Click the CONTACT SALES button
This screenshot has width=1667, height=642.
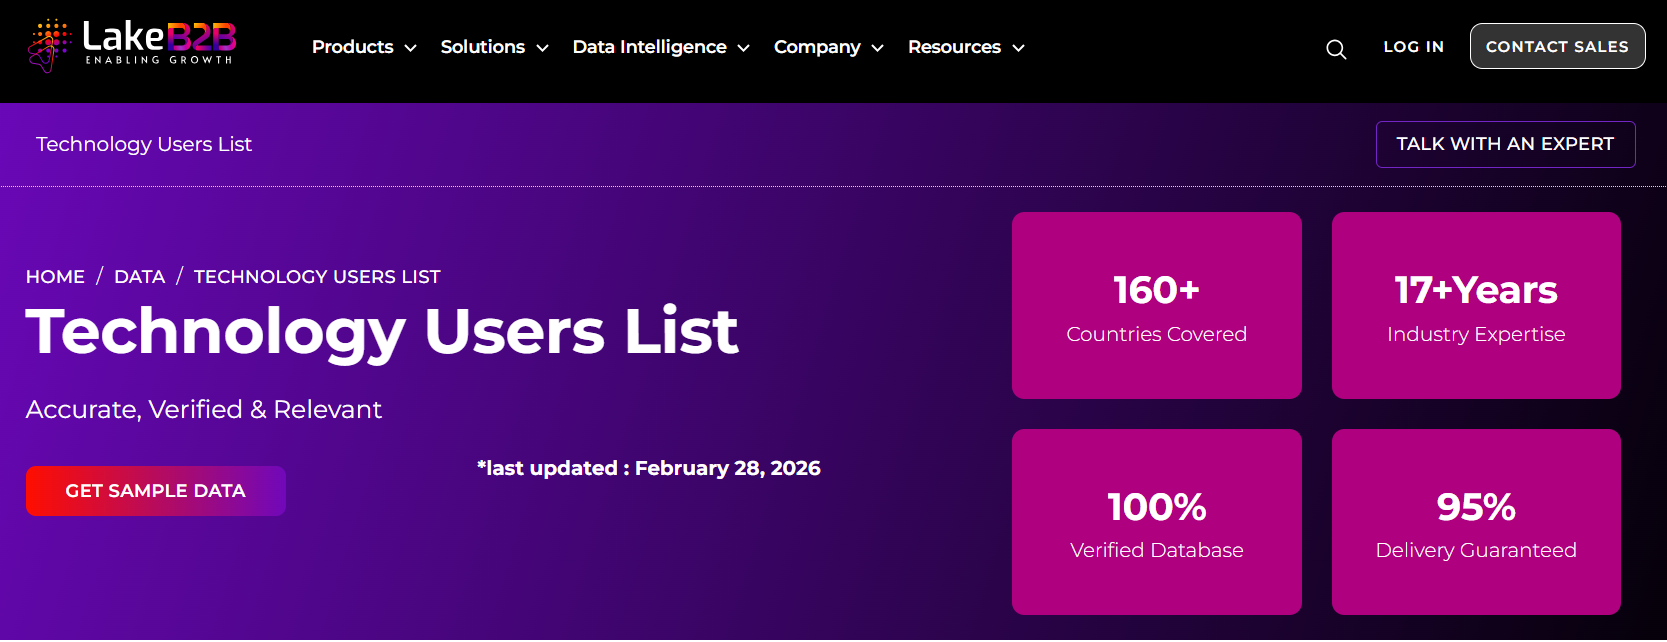tap(1557, 46)
